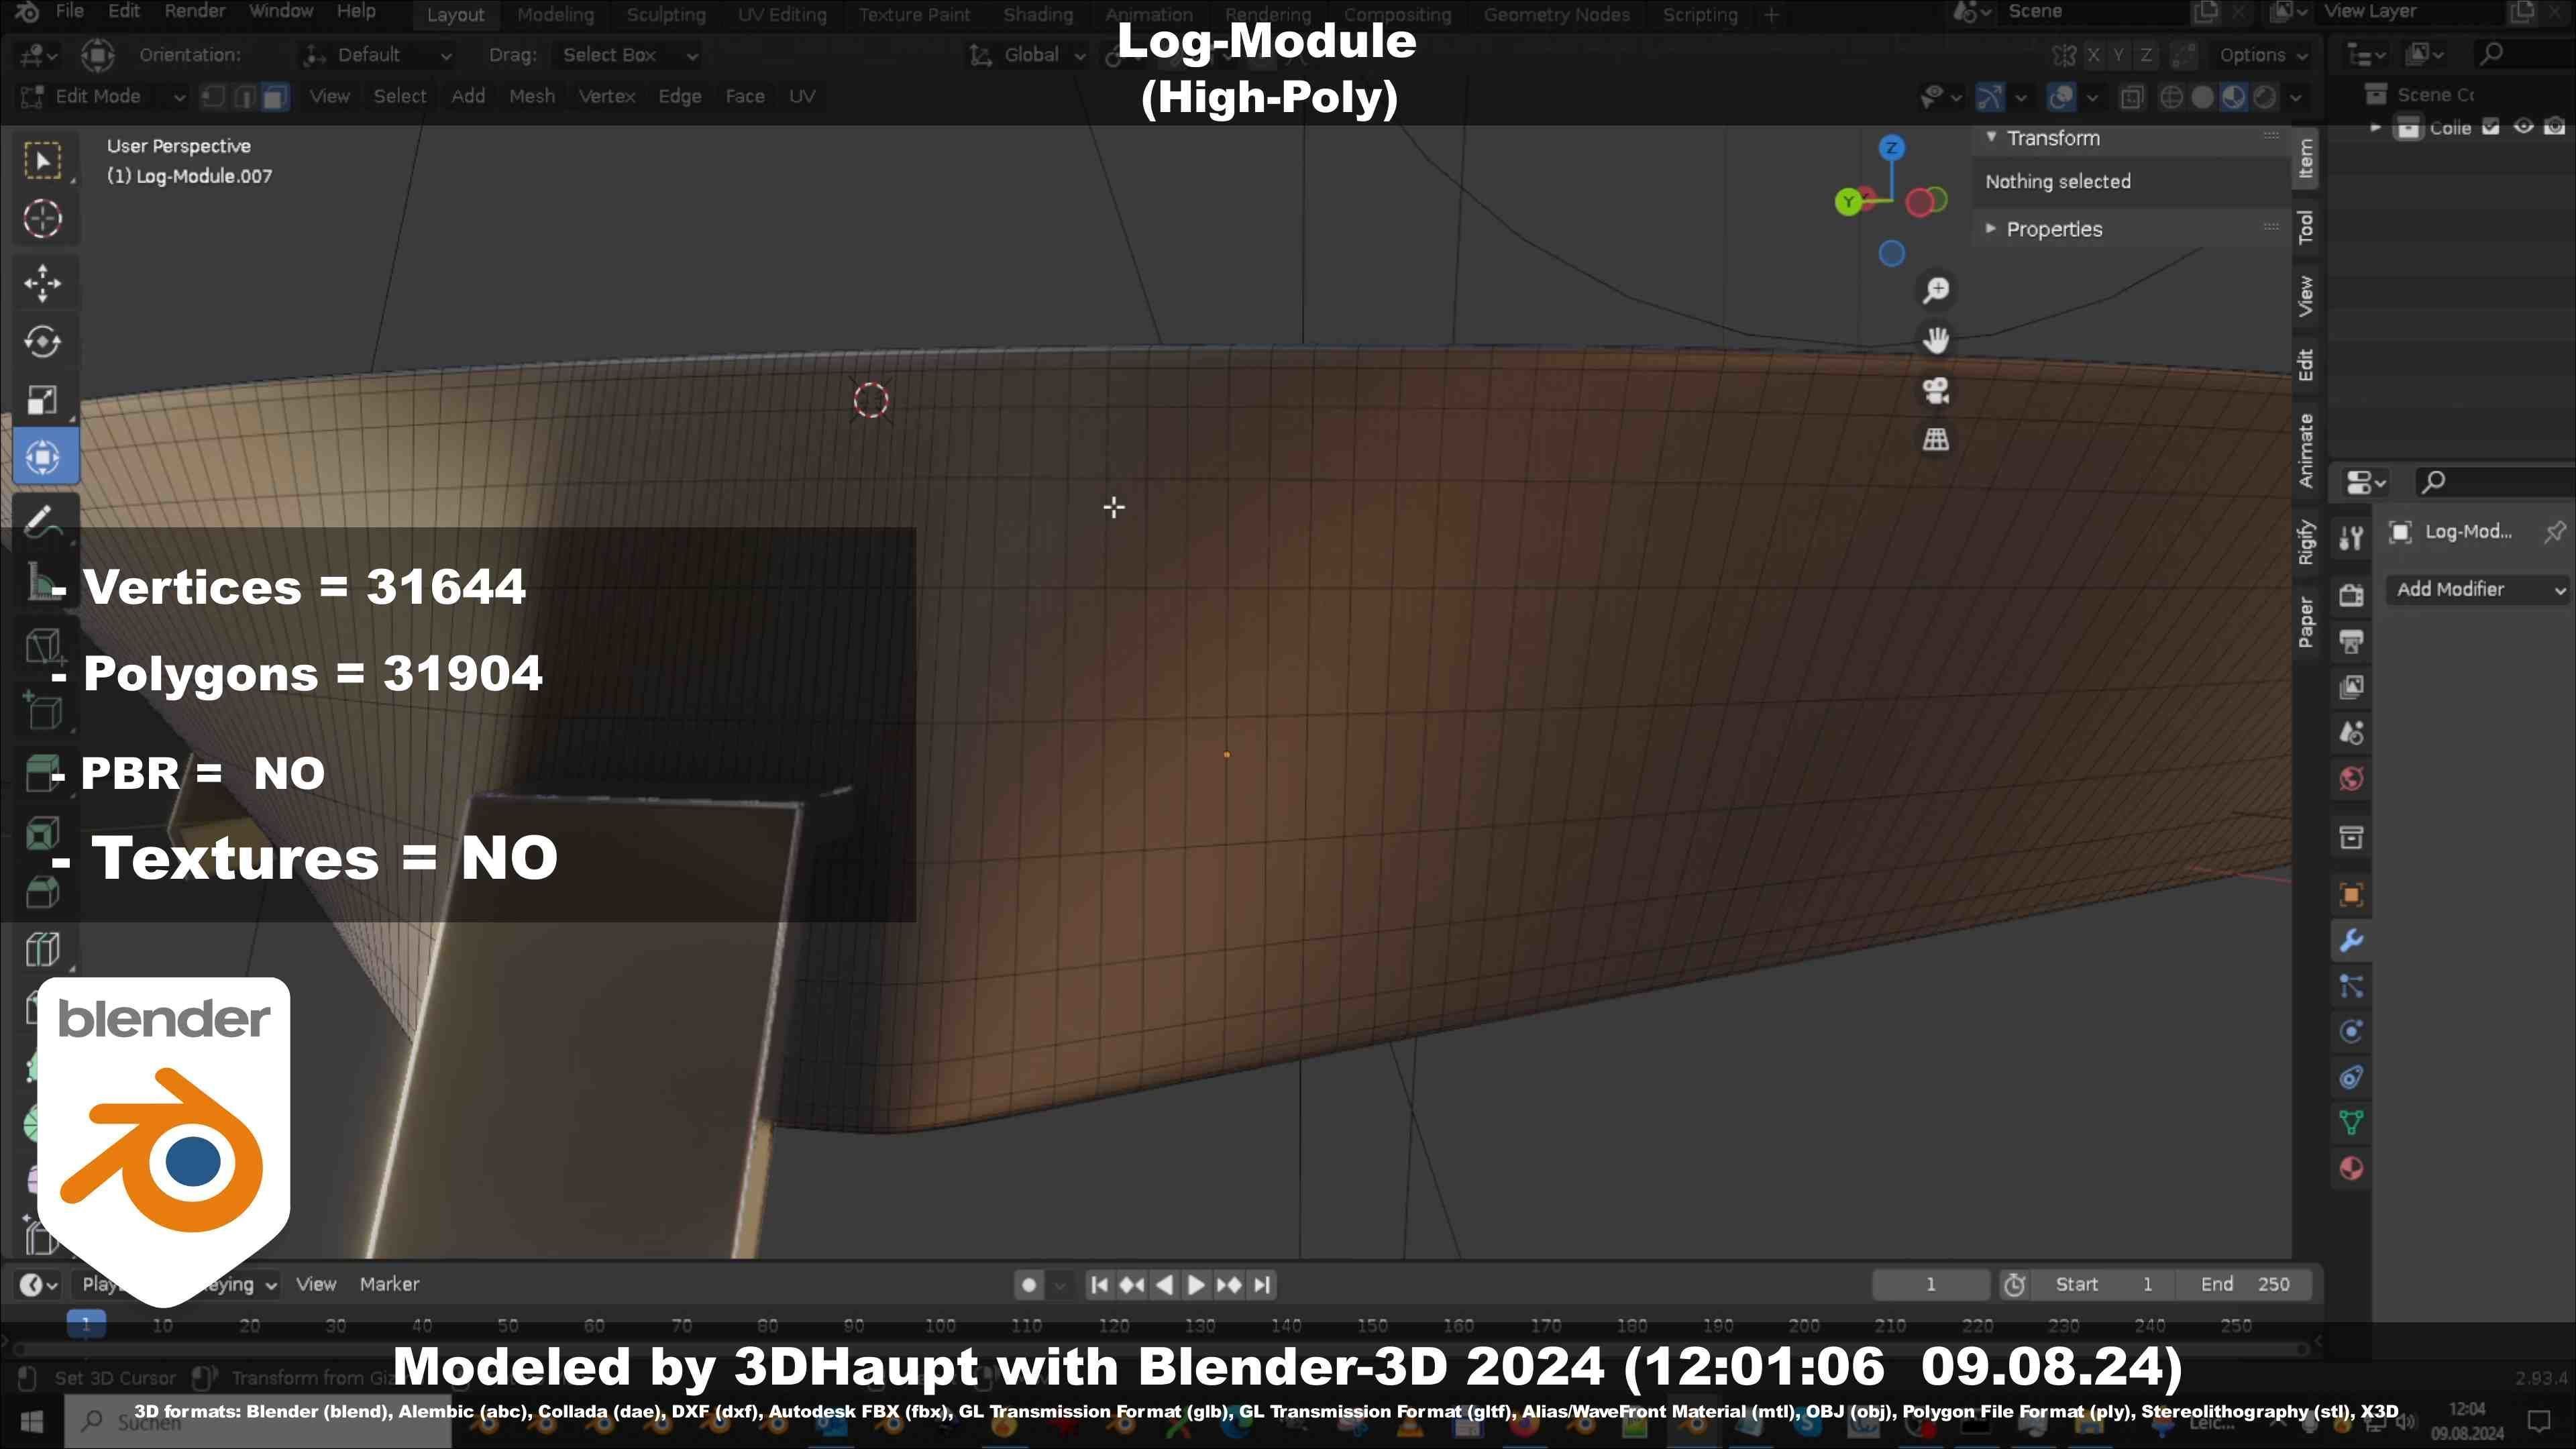Screen dimensions: 2576x1449
Task: Jump to the timeline start
Action: pos(1099,1285)
